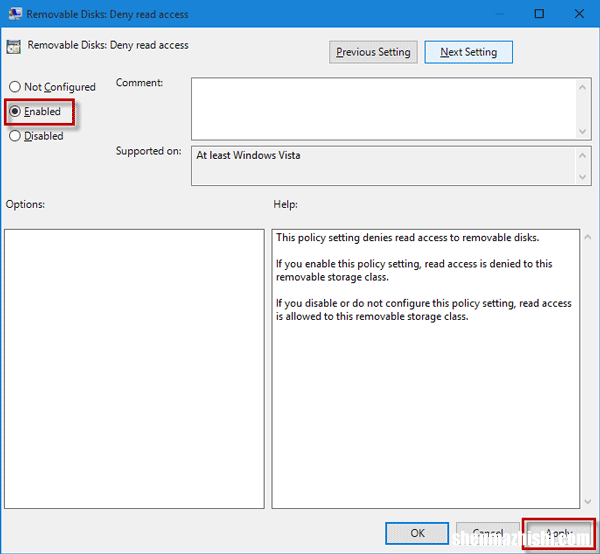Click the help paragraph starting 'If you enable'
The width and height of the screenshot is (600, 554).
tap(414, 270)
